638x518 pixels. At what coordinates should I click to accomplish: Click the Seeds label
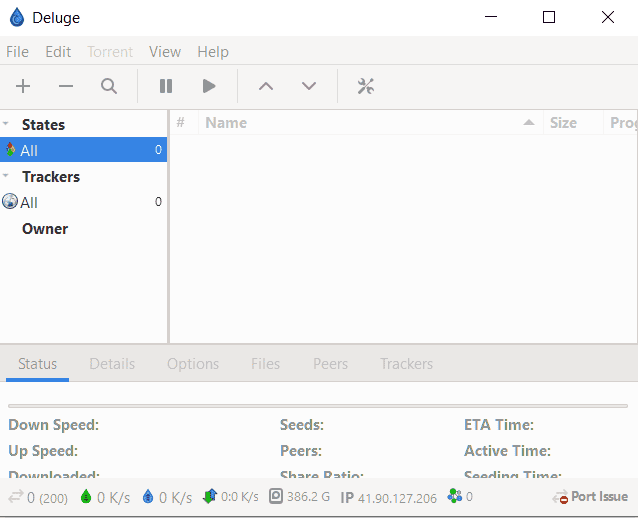tap(302, 425)
